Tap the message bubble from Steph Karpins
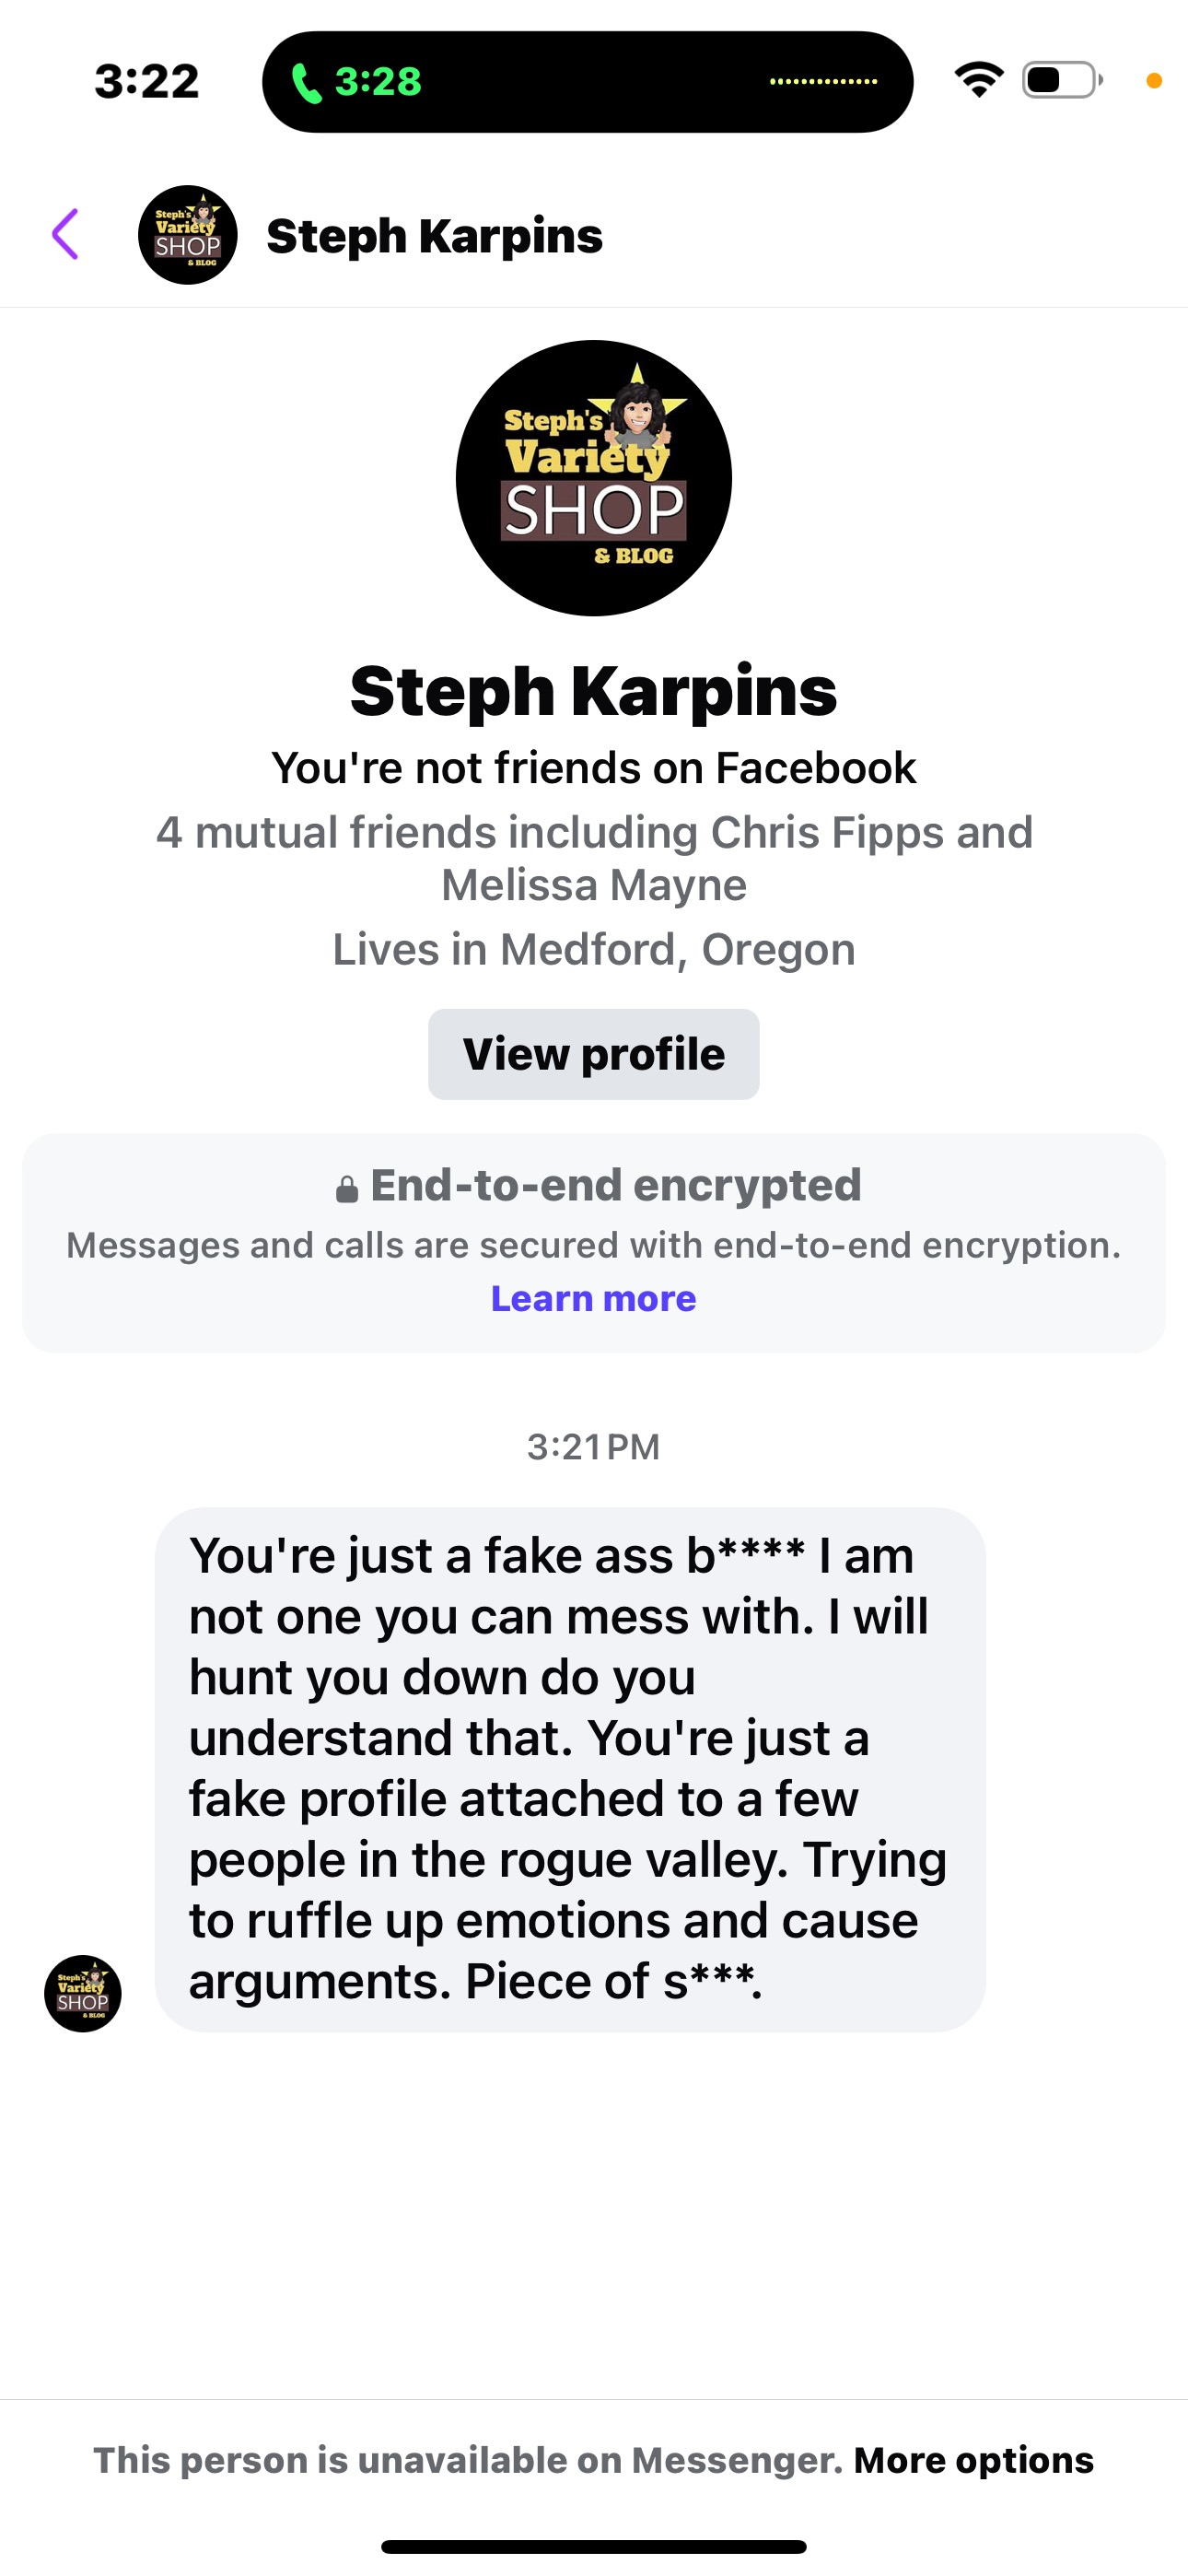This screenshot has height=2576, width=1188. 570,1768
